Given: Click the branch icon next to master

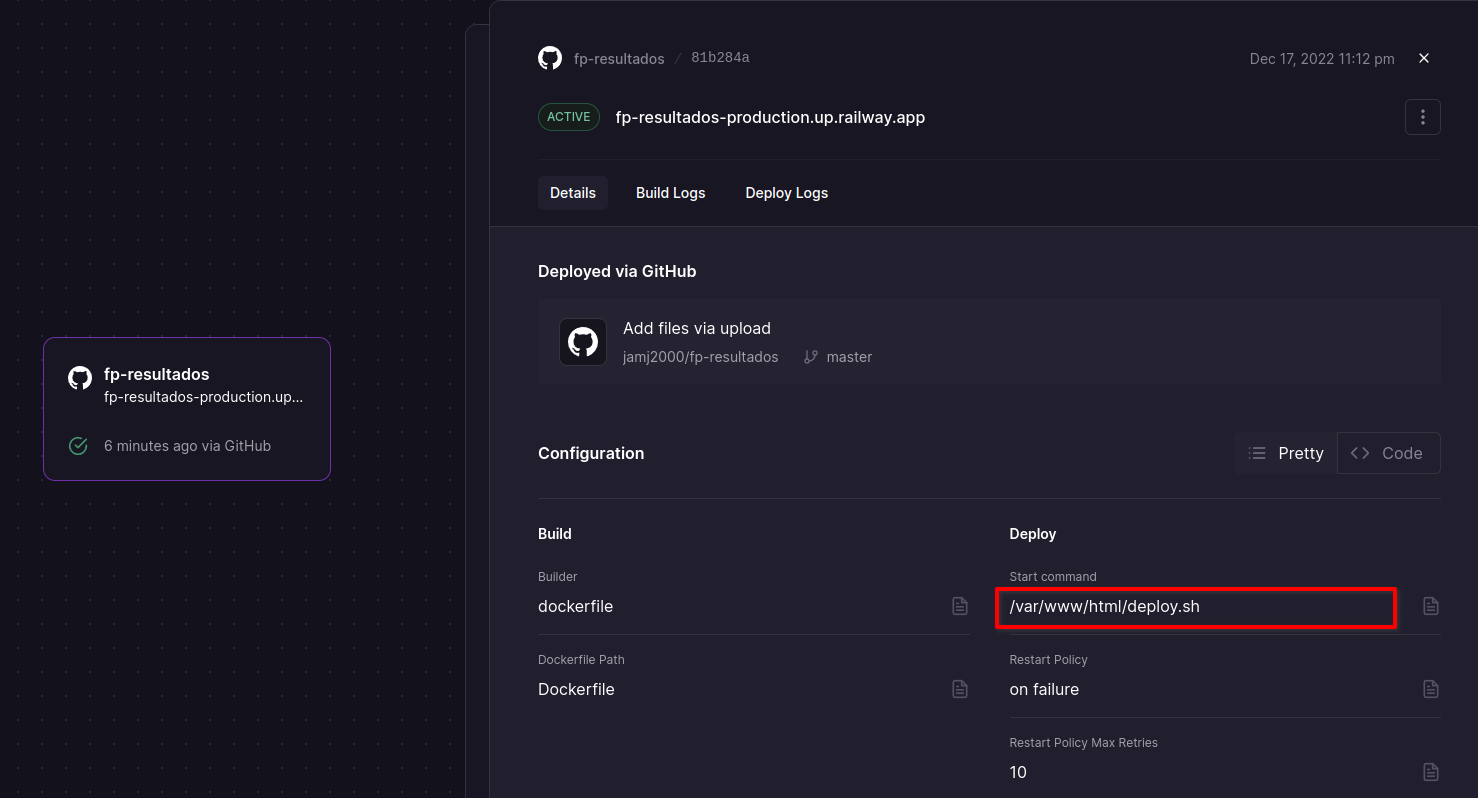Looking at the screenshot, I should pyautogui.click(x=811, y=357).
